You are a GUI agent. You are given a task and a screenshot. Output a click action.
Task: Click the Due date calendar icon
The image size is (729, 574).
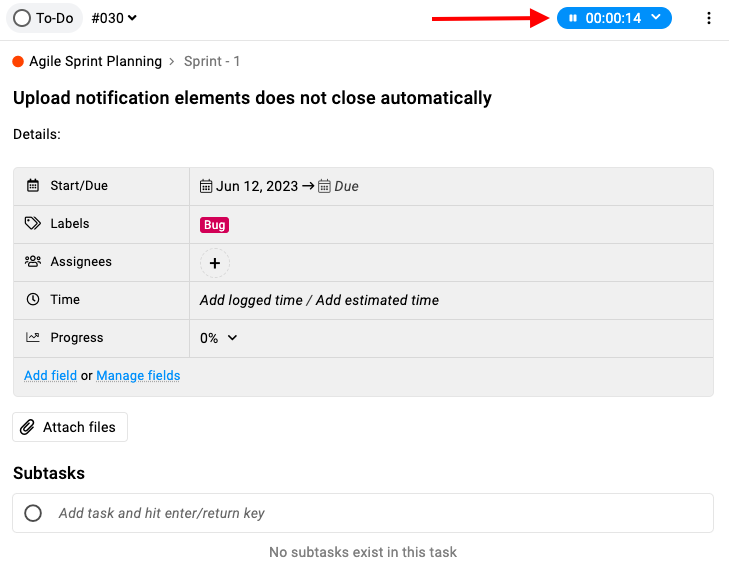pyautogui.click(x=324, y=186)
